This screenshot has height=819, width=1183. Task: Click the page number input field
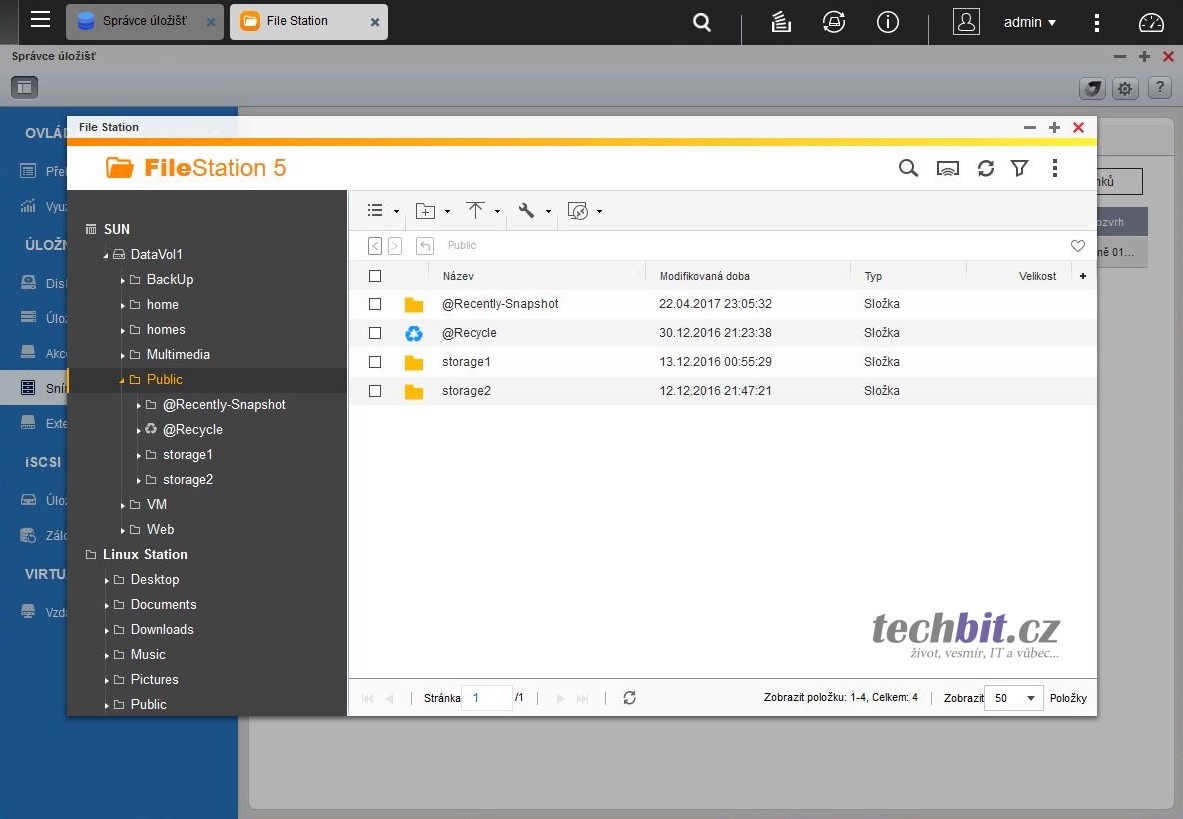coord(487,698)
